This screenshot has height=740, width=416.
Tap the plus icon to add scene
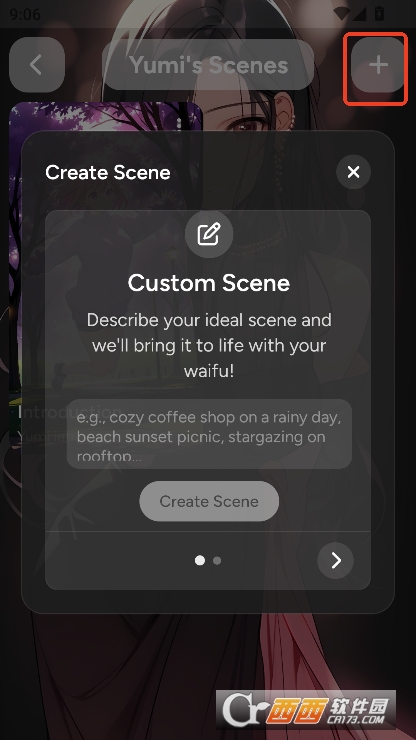pos(378,65)
